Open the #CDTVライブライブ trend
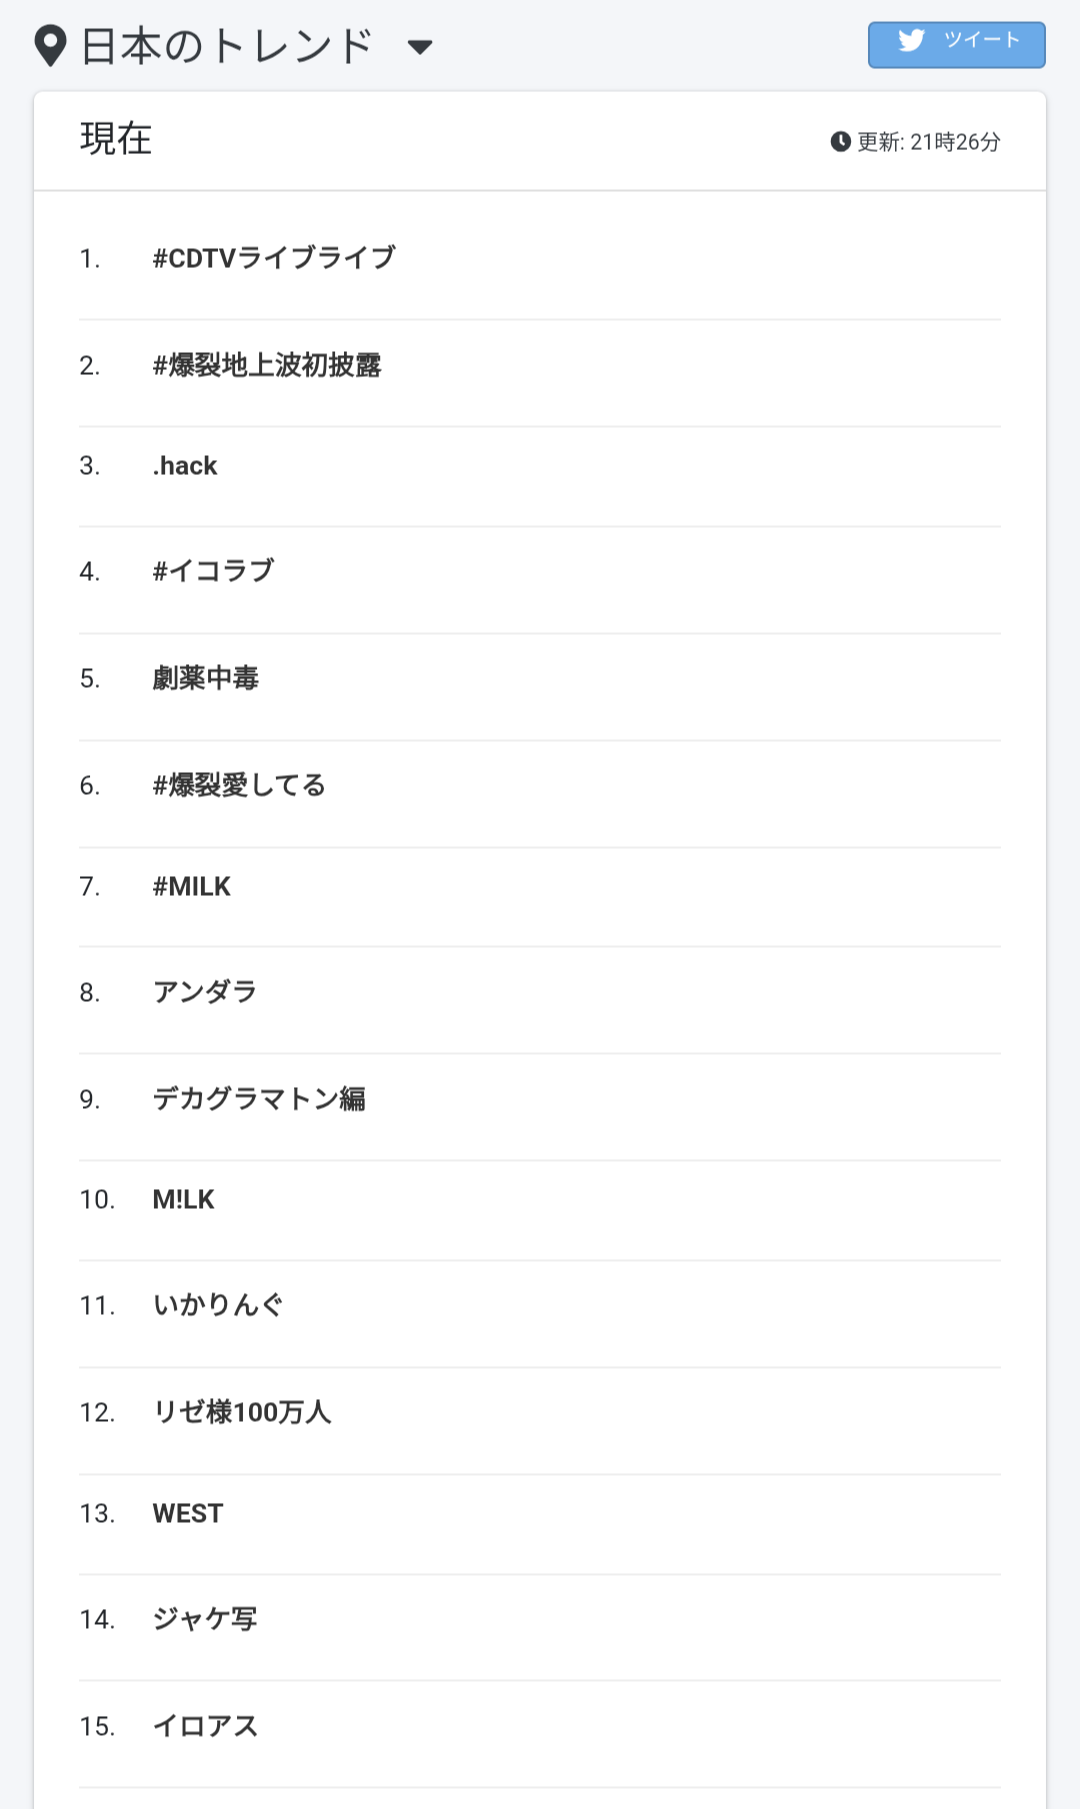Screen dimensions: 1080x1809 [274, 258]
